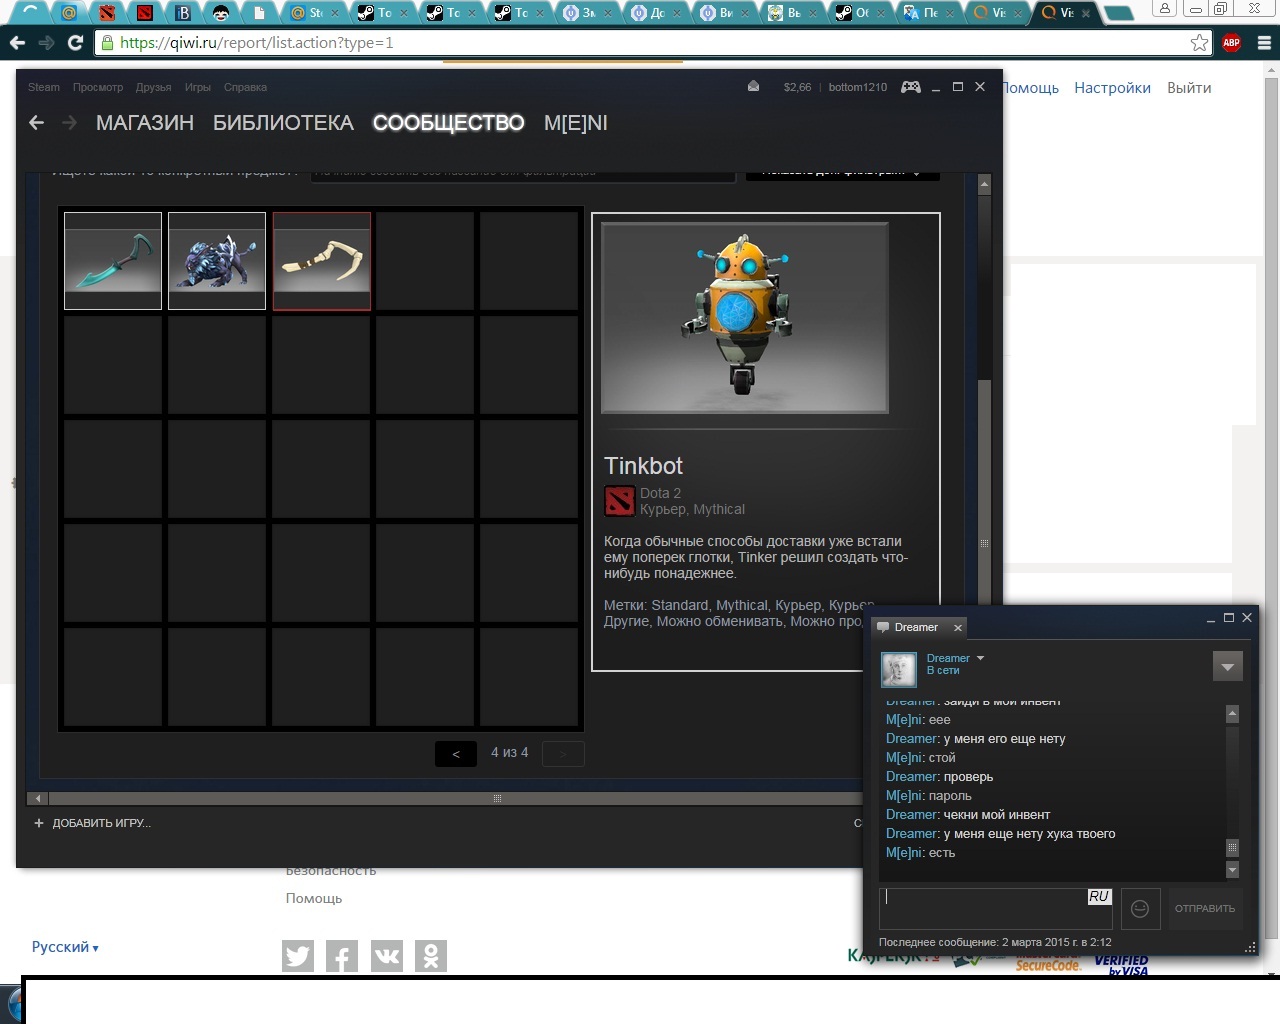Open the Adblock Plus extension
The height and width of the screenshot is (1024, 1280).
[x=1231, y=43]
